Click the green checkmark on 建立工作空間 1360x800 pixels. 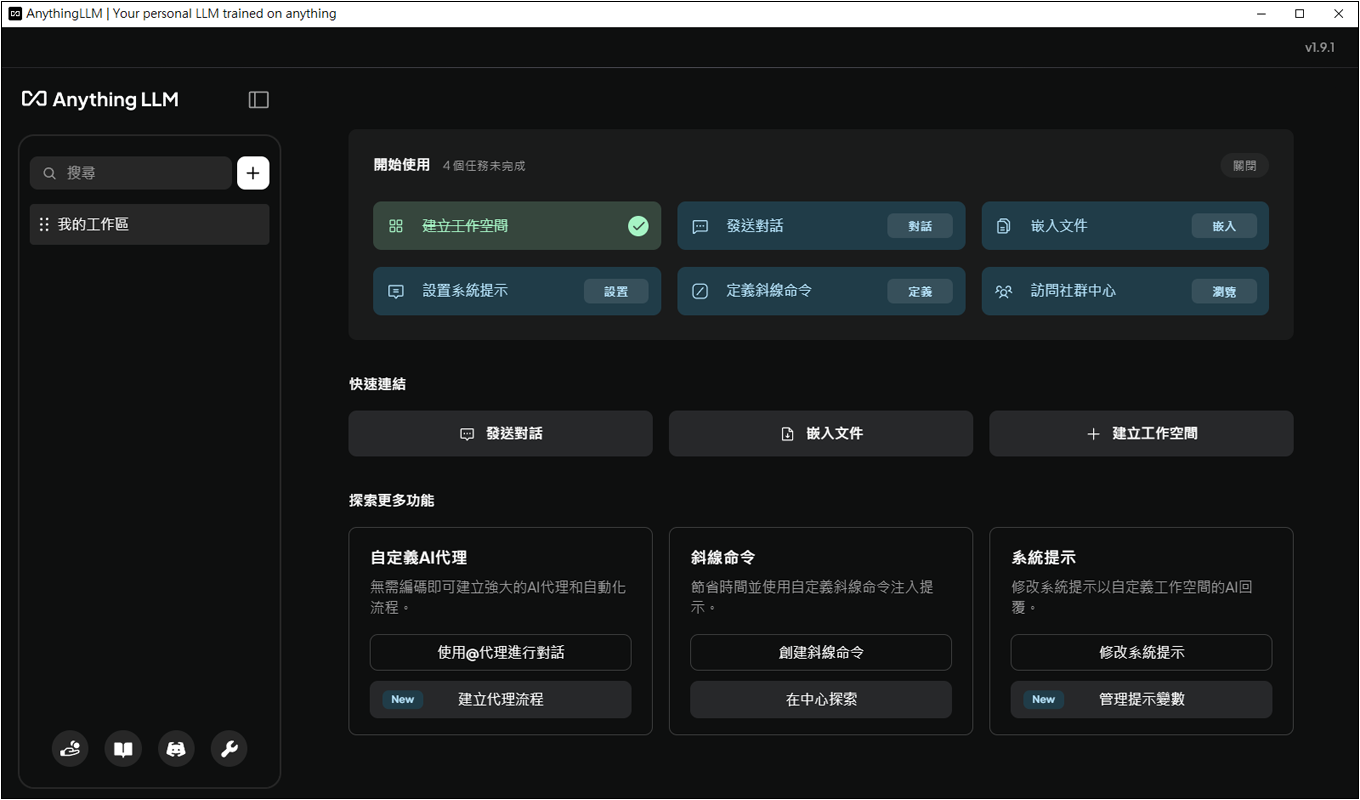[638, 226]
